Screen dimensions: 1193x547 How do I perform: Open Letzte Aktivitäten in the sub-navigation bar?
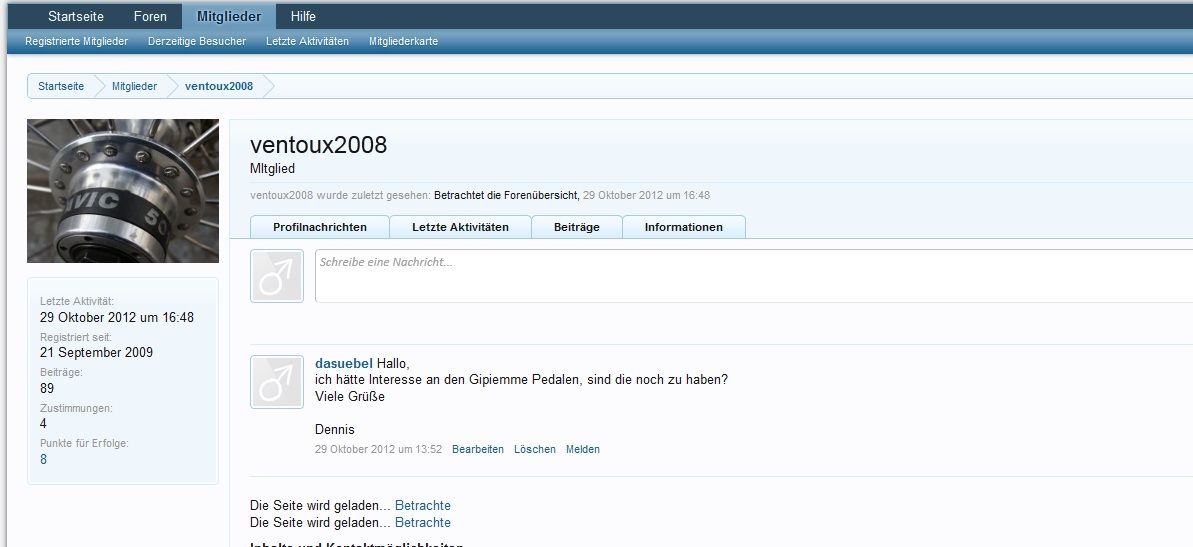(307, 41)
